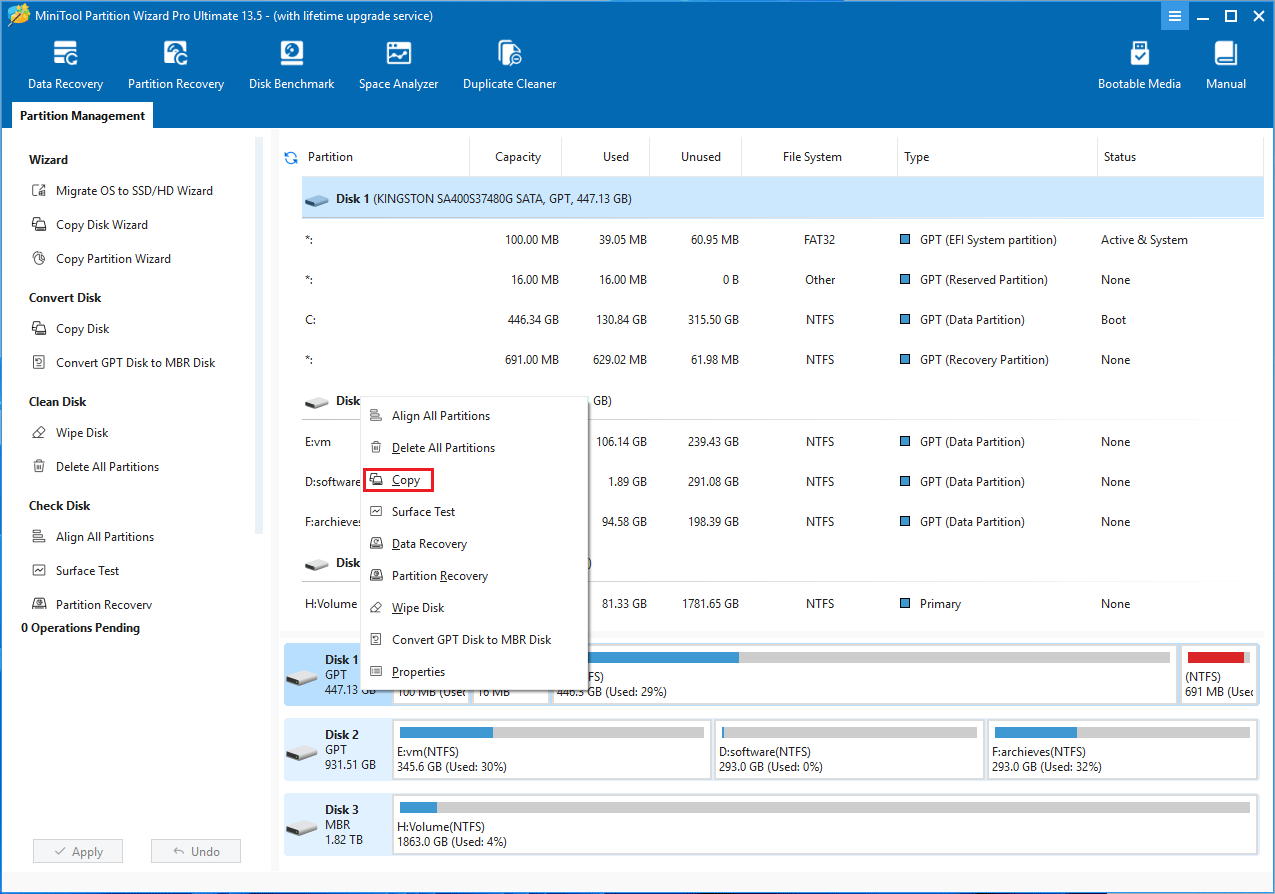Click the Undo button
The width and height of the screenshot is (1275, 894).
pyautogui.click(x=195, y=850)
